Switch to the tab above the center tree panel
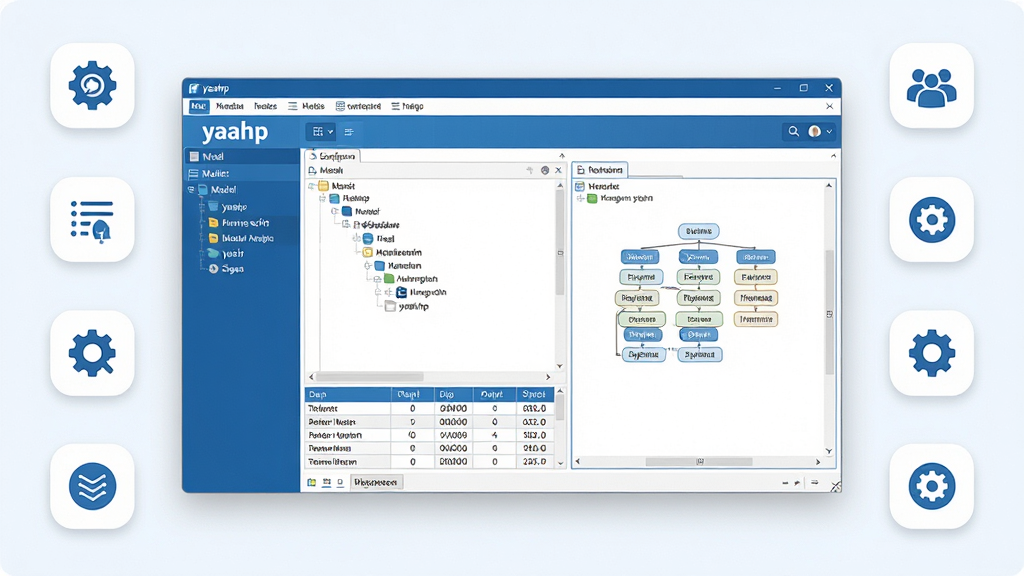Screen dimensions: 1024x576 point(332,156)
